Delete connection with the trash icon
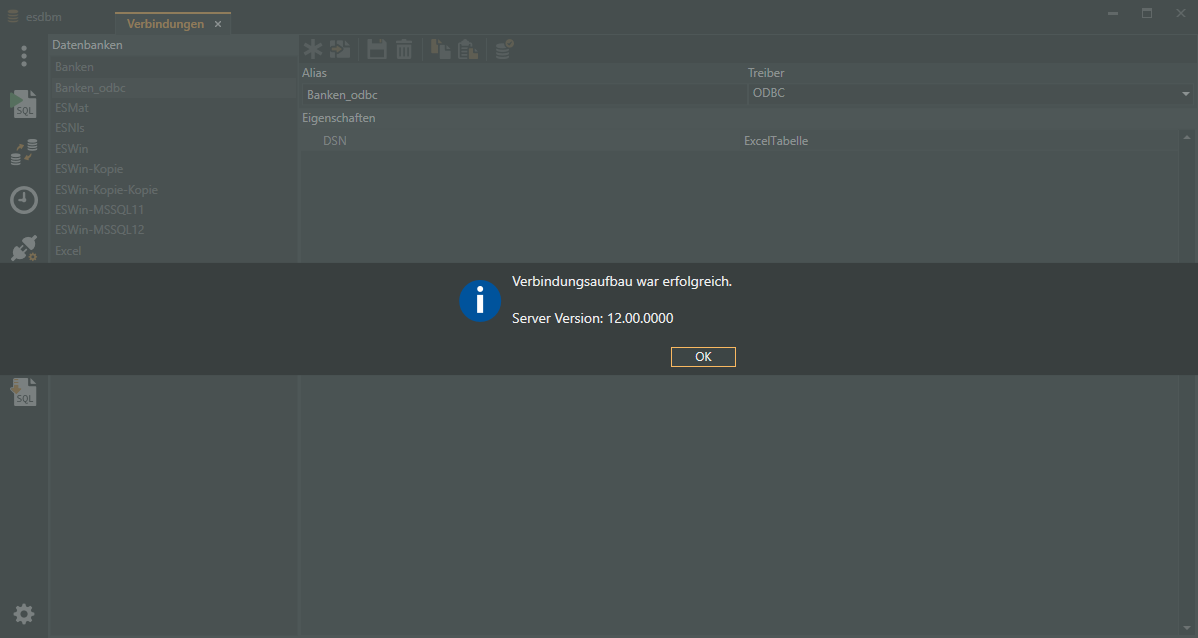The width and height of the screenshot is (1198, 638). click(x=404, y=49)
